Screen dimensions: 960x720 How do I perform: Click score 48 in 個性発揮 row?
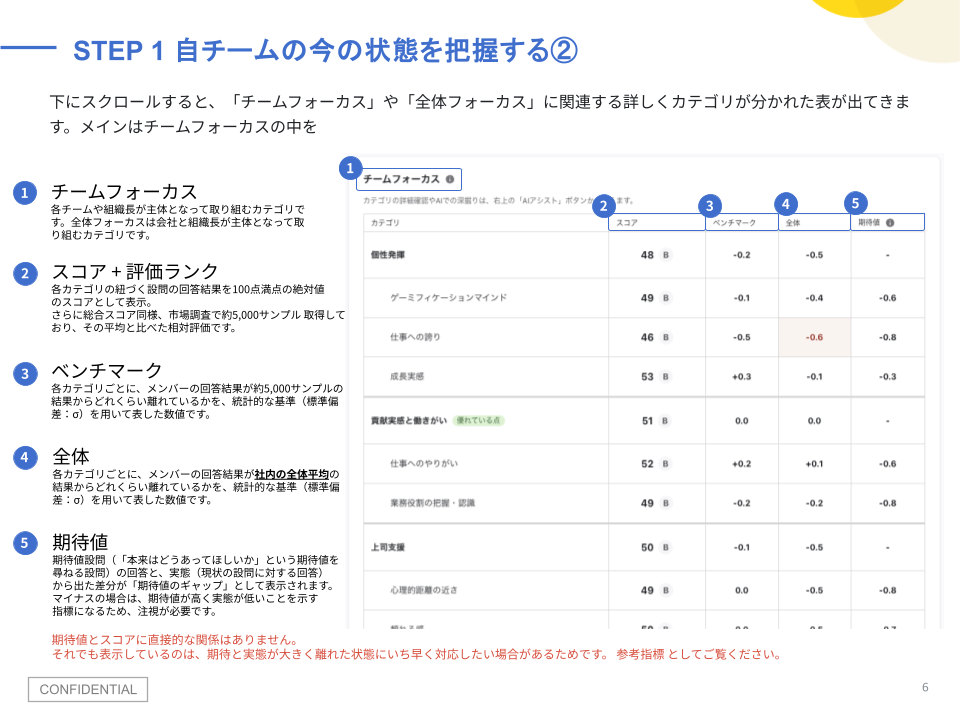click(x=647, y=255)
